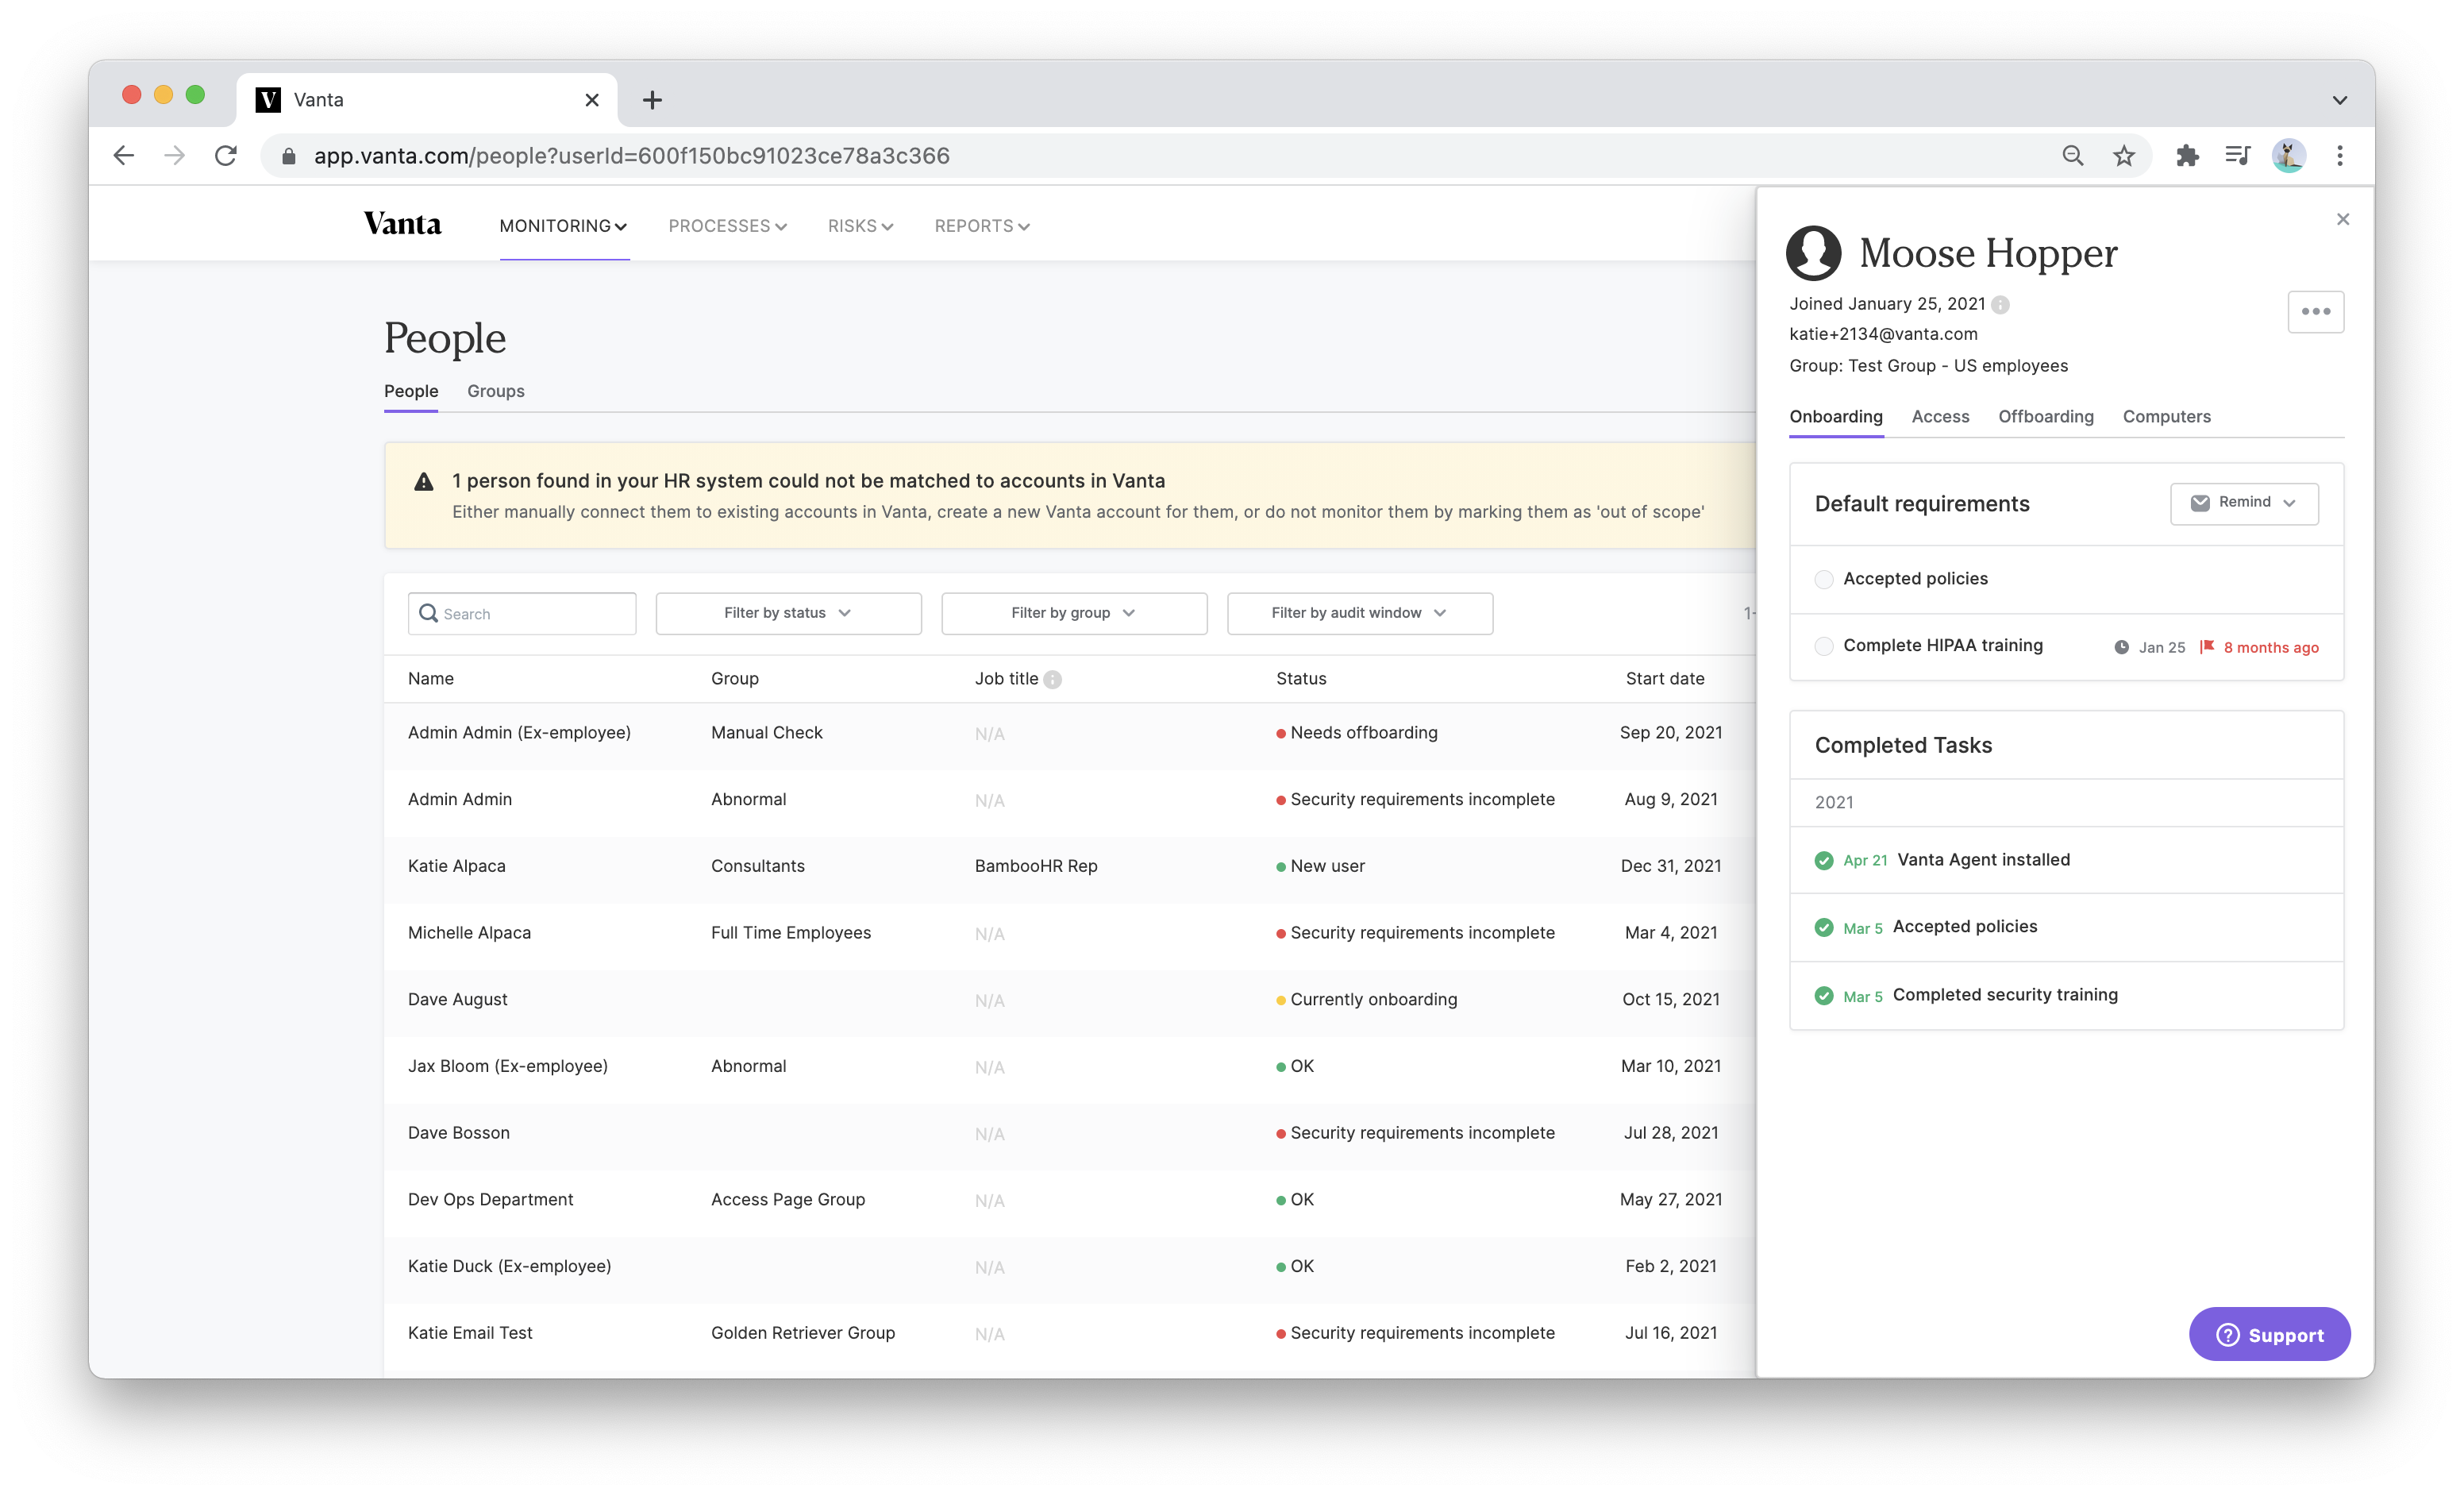Click the green check beside Mar 5 Accepted policies
The width and height of the screenshot is (2464, 1496).
coord(1824,927)
